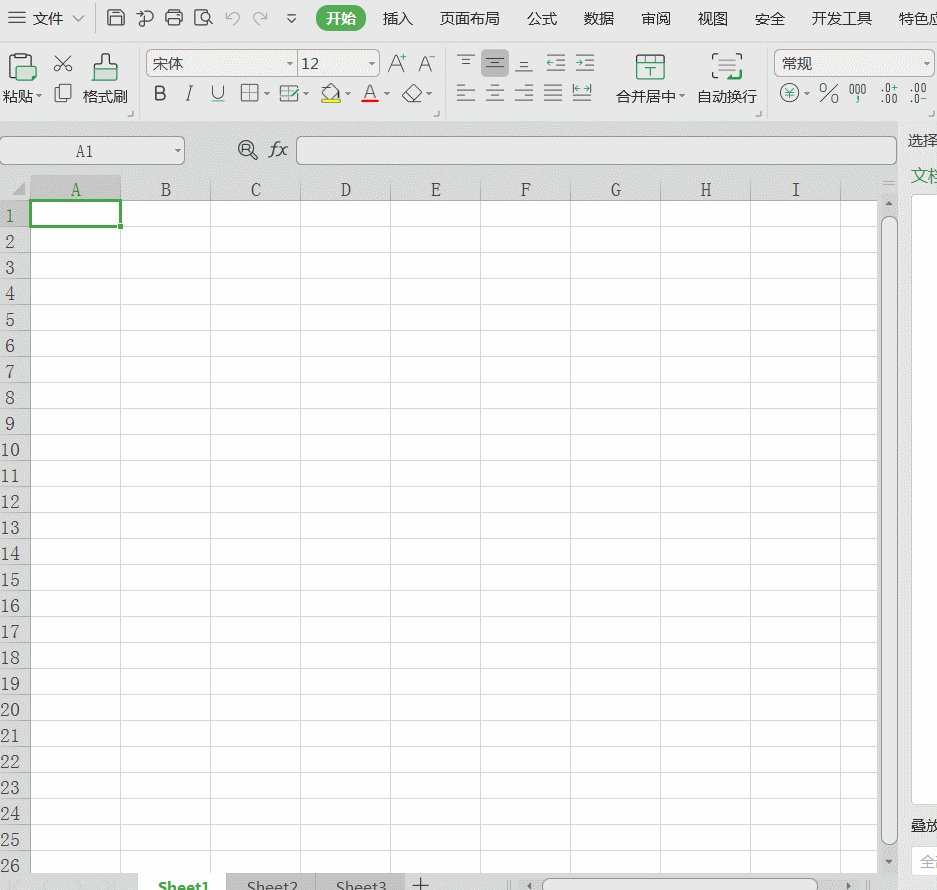
Task: Click the Paste clipboard icon
Action: coord(22,66)
